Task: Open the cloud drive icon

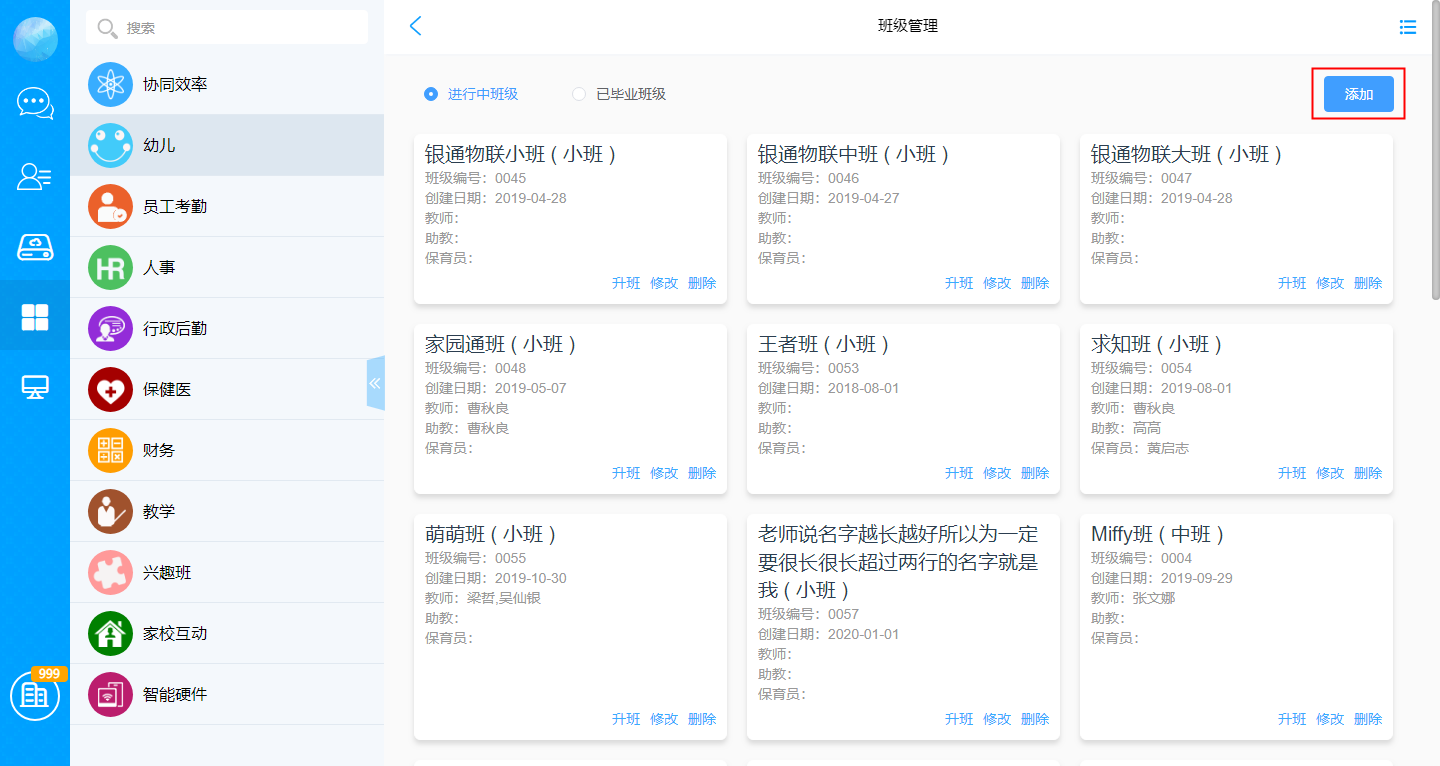Action: [x=35, y=247]
